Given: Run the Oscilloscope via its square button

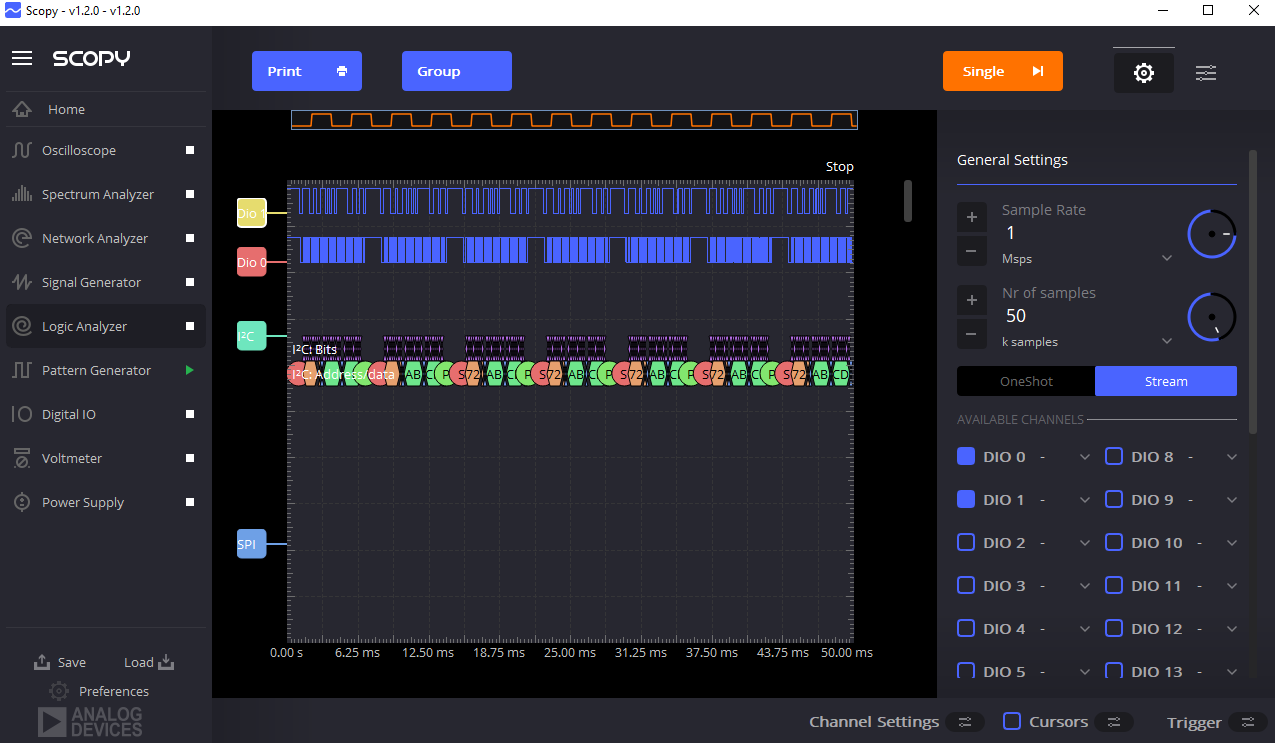Looking at the screenshot, I should 189,150.
